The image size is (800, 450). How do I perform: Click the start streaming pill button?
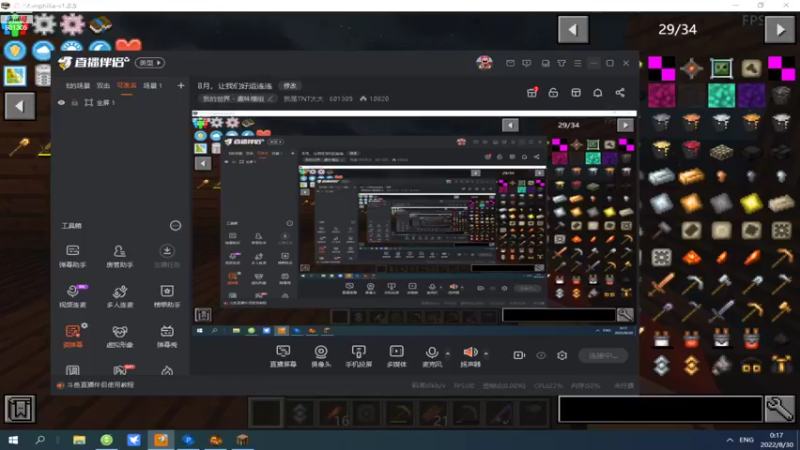pos(603,355)
